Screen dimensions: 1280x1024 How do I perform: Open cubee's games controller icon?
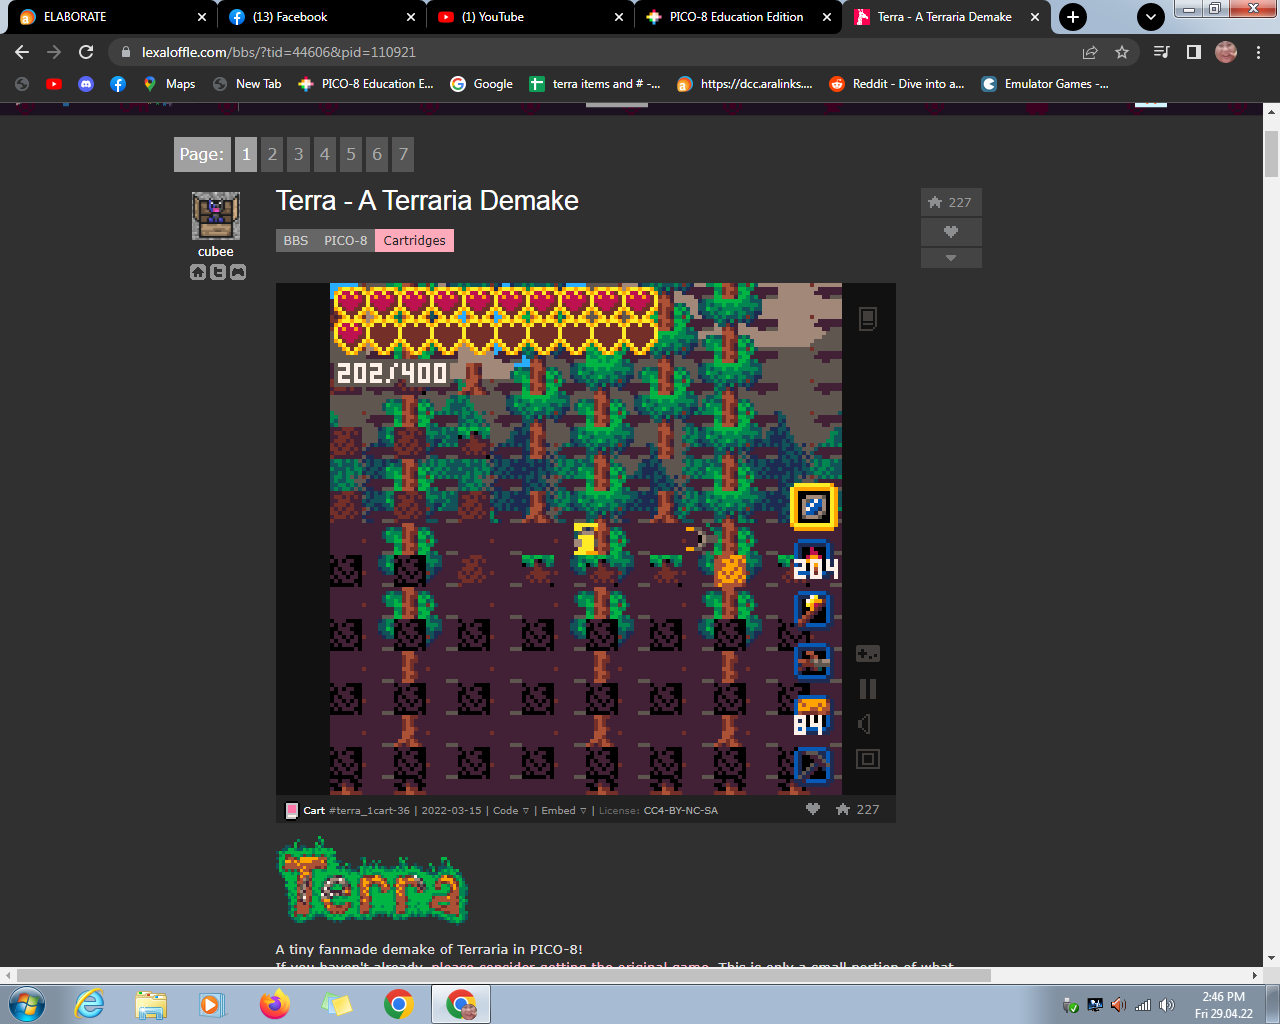tap(238, 272)
